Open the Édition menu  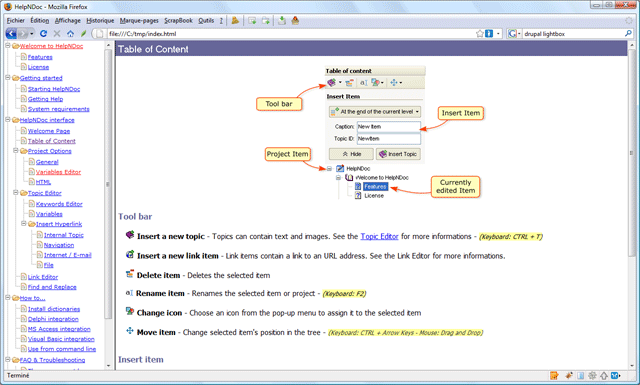pos(40,20)
